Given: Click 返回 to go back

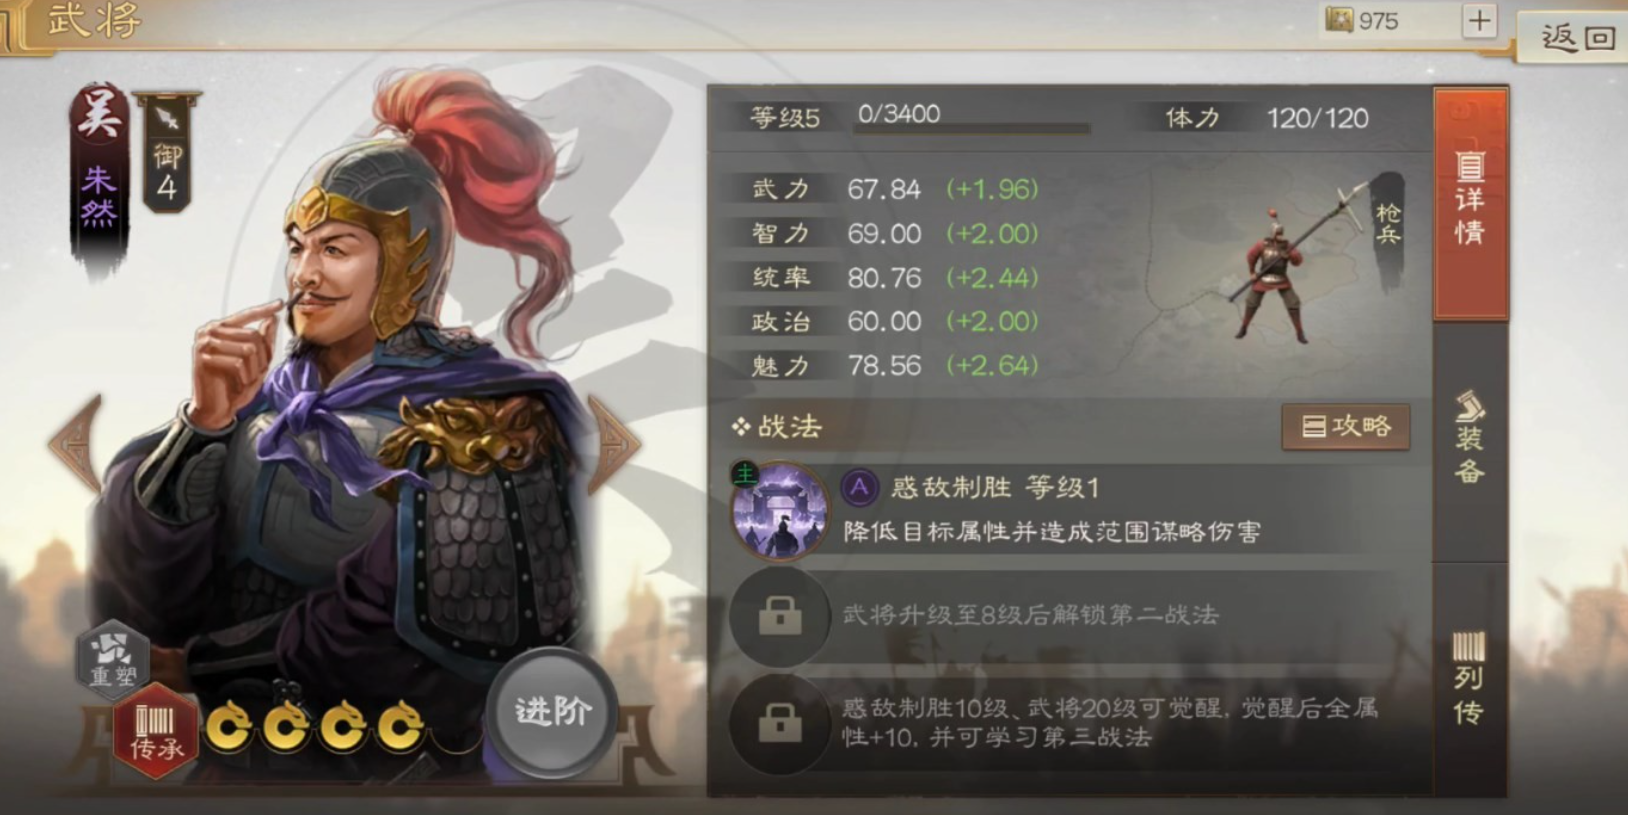Looking at the screenshot, I should (1574, 38).
